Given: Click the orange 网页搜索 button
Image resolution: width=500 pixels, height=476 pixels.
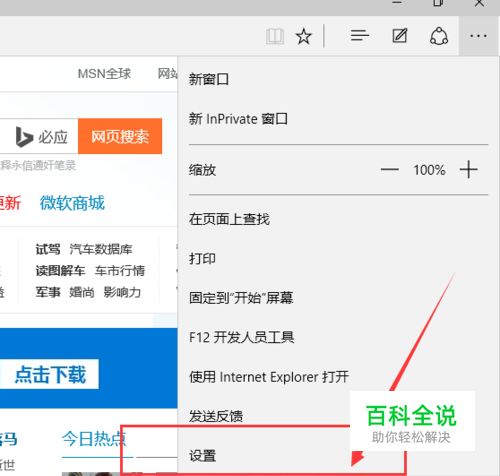Looking at the screenshot, I should click(x=120, y=136).
